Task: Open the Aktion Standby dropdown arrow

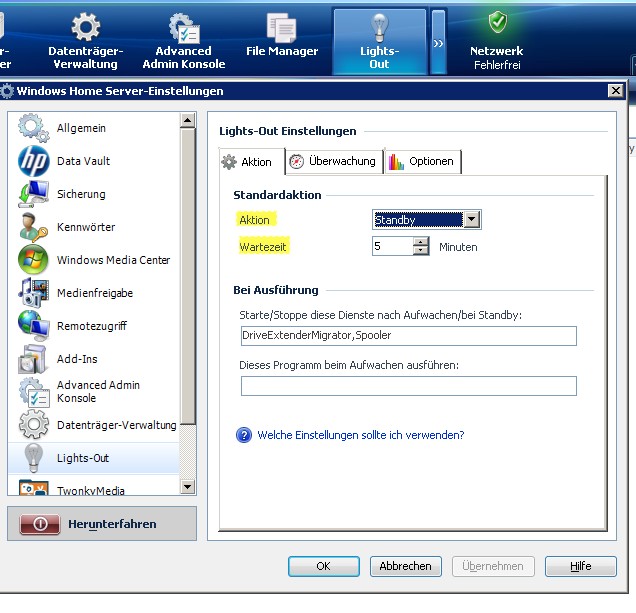Action: click(x=471, y=219)
